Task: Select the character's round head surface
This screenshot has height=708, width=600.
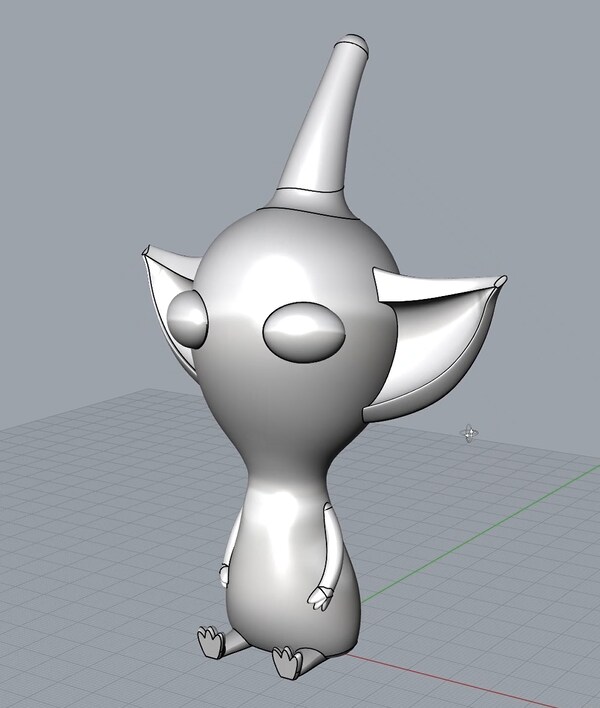Action: point(296,343)
